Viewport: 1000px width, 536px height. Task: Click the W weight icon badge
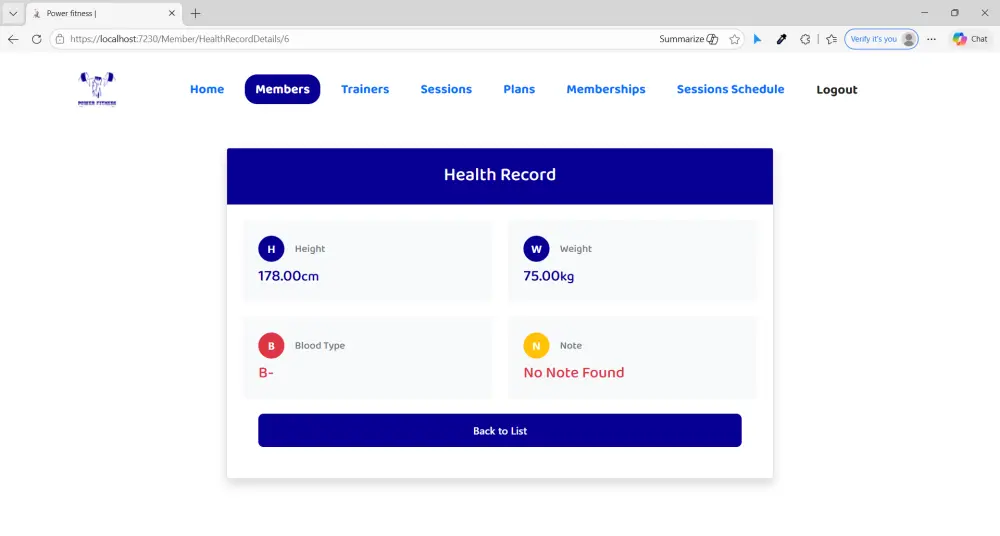[x=536, y=249]
